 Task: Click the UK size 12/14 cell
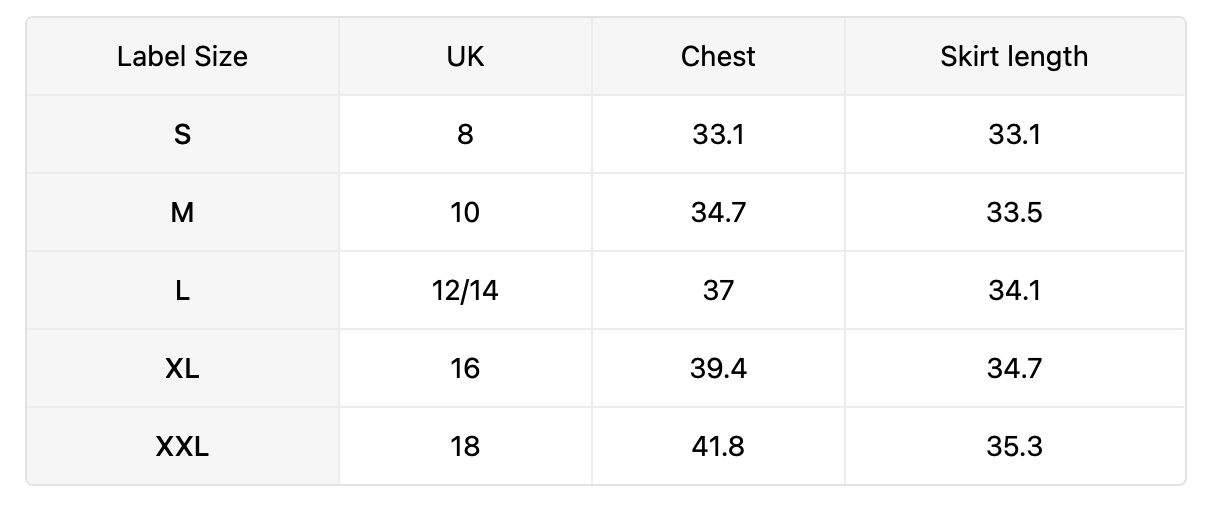(x=465, y=290)
